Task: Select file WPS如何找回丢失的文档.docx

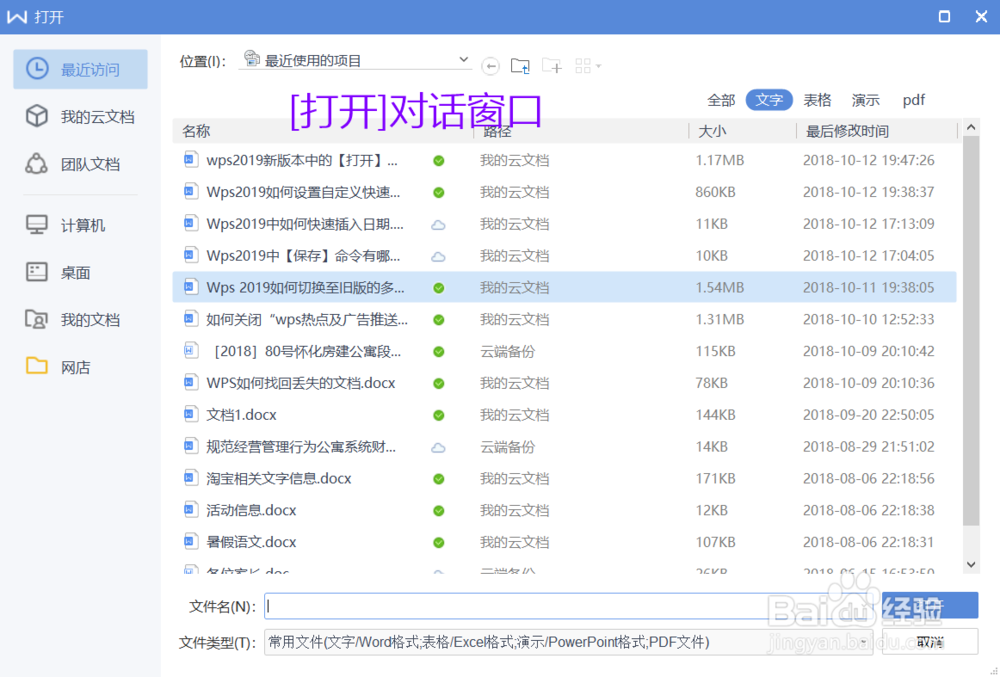Action: (x=564, y=383)
